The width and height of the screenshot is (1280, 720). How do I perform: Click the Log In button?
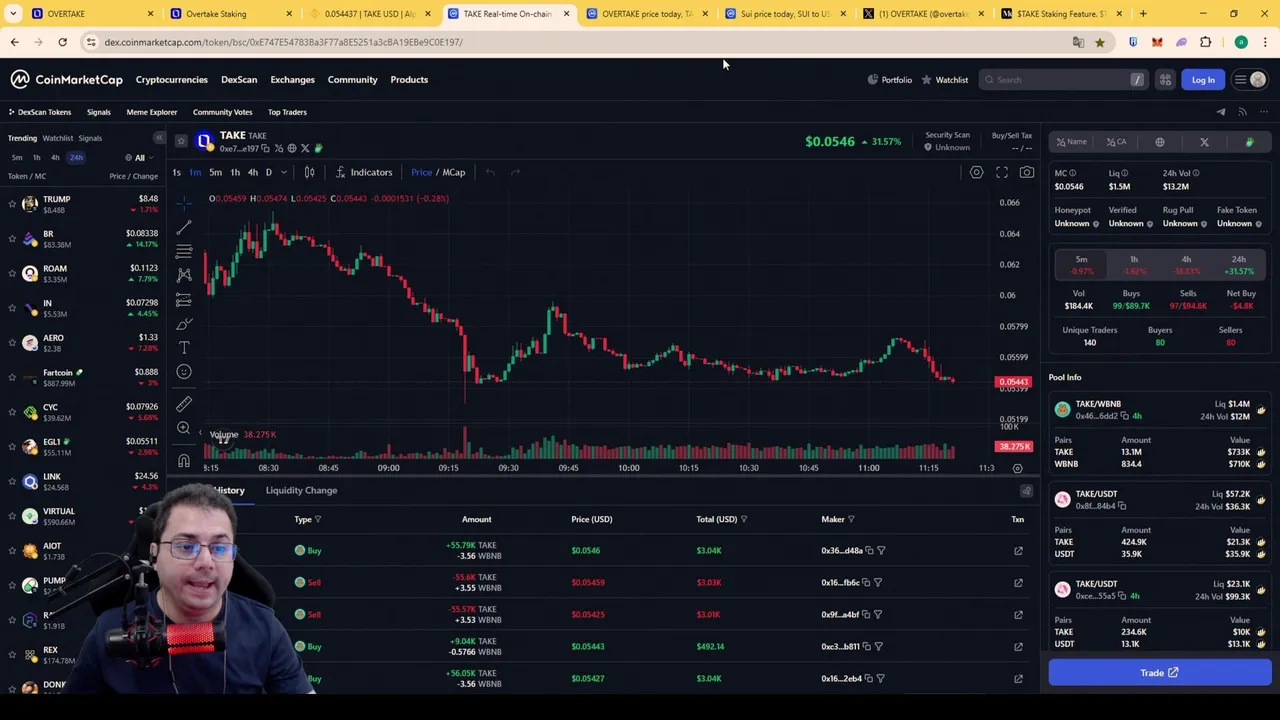(x=1203, y=80)
